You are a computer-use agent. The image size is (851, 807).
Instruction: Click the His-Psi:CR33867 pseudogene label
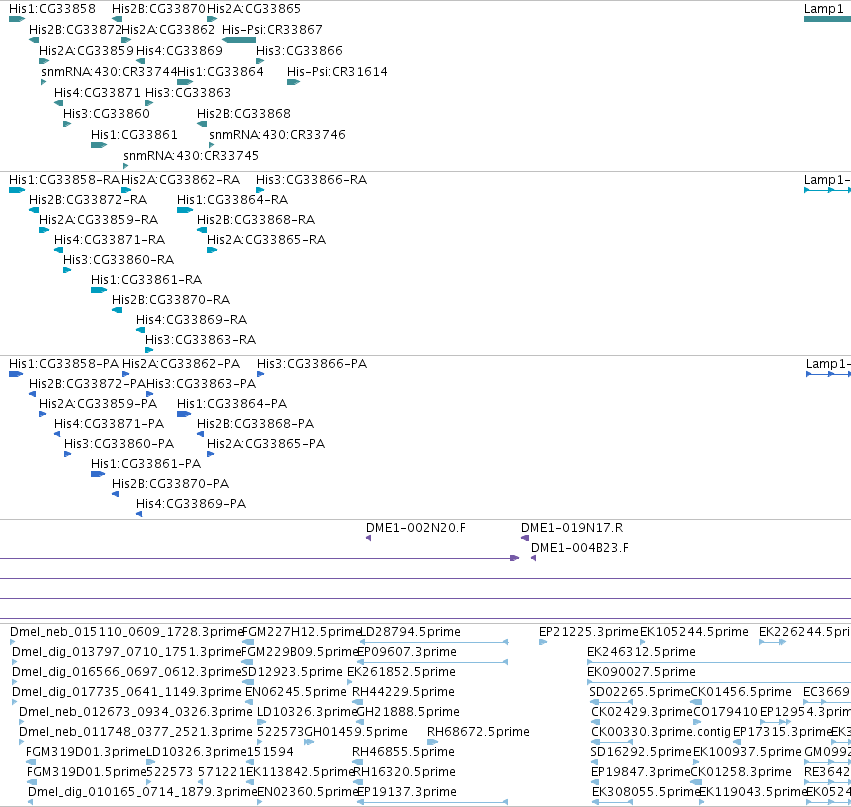(x=272, y=29)
